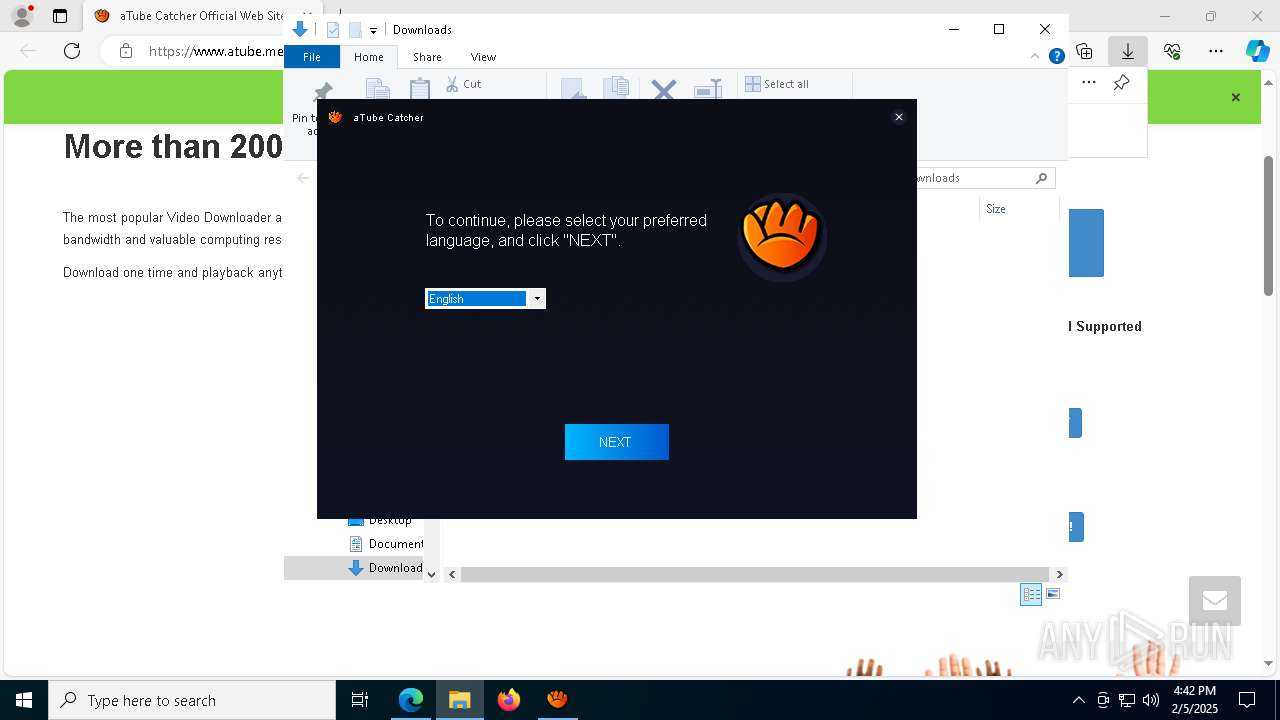Viewport: 1280px width, 720px height.
Task: Open the Copilot icon in Edge
Action: click(x=1257, y=51)
